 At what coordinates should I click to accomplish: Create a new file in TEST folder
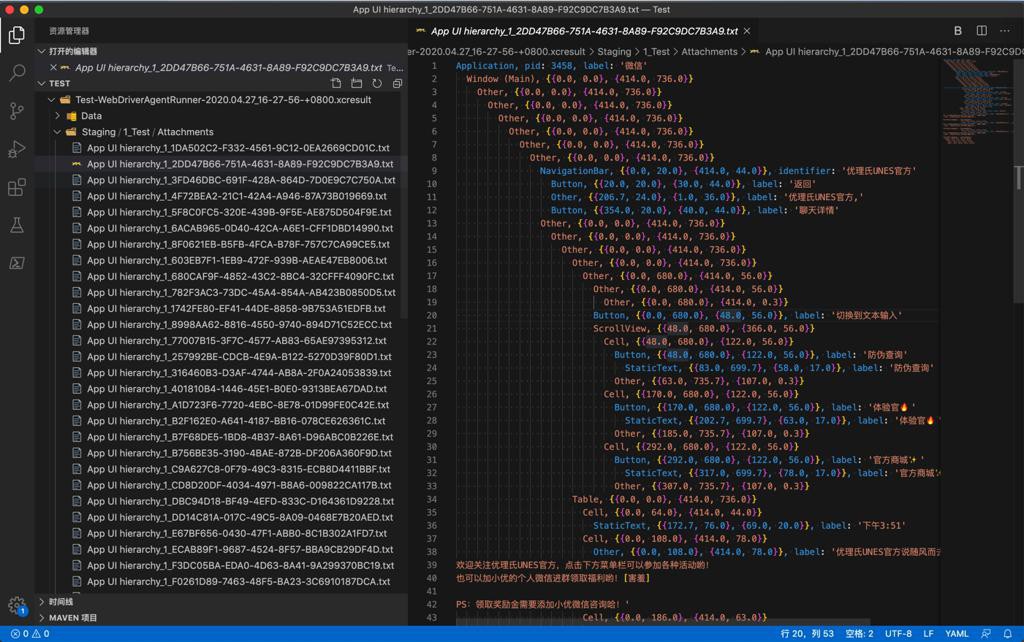[x=336, y=83]
